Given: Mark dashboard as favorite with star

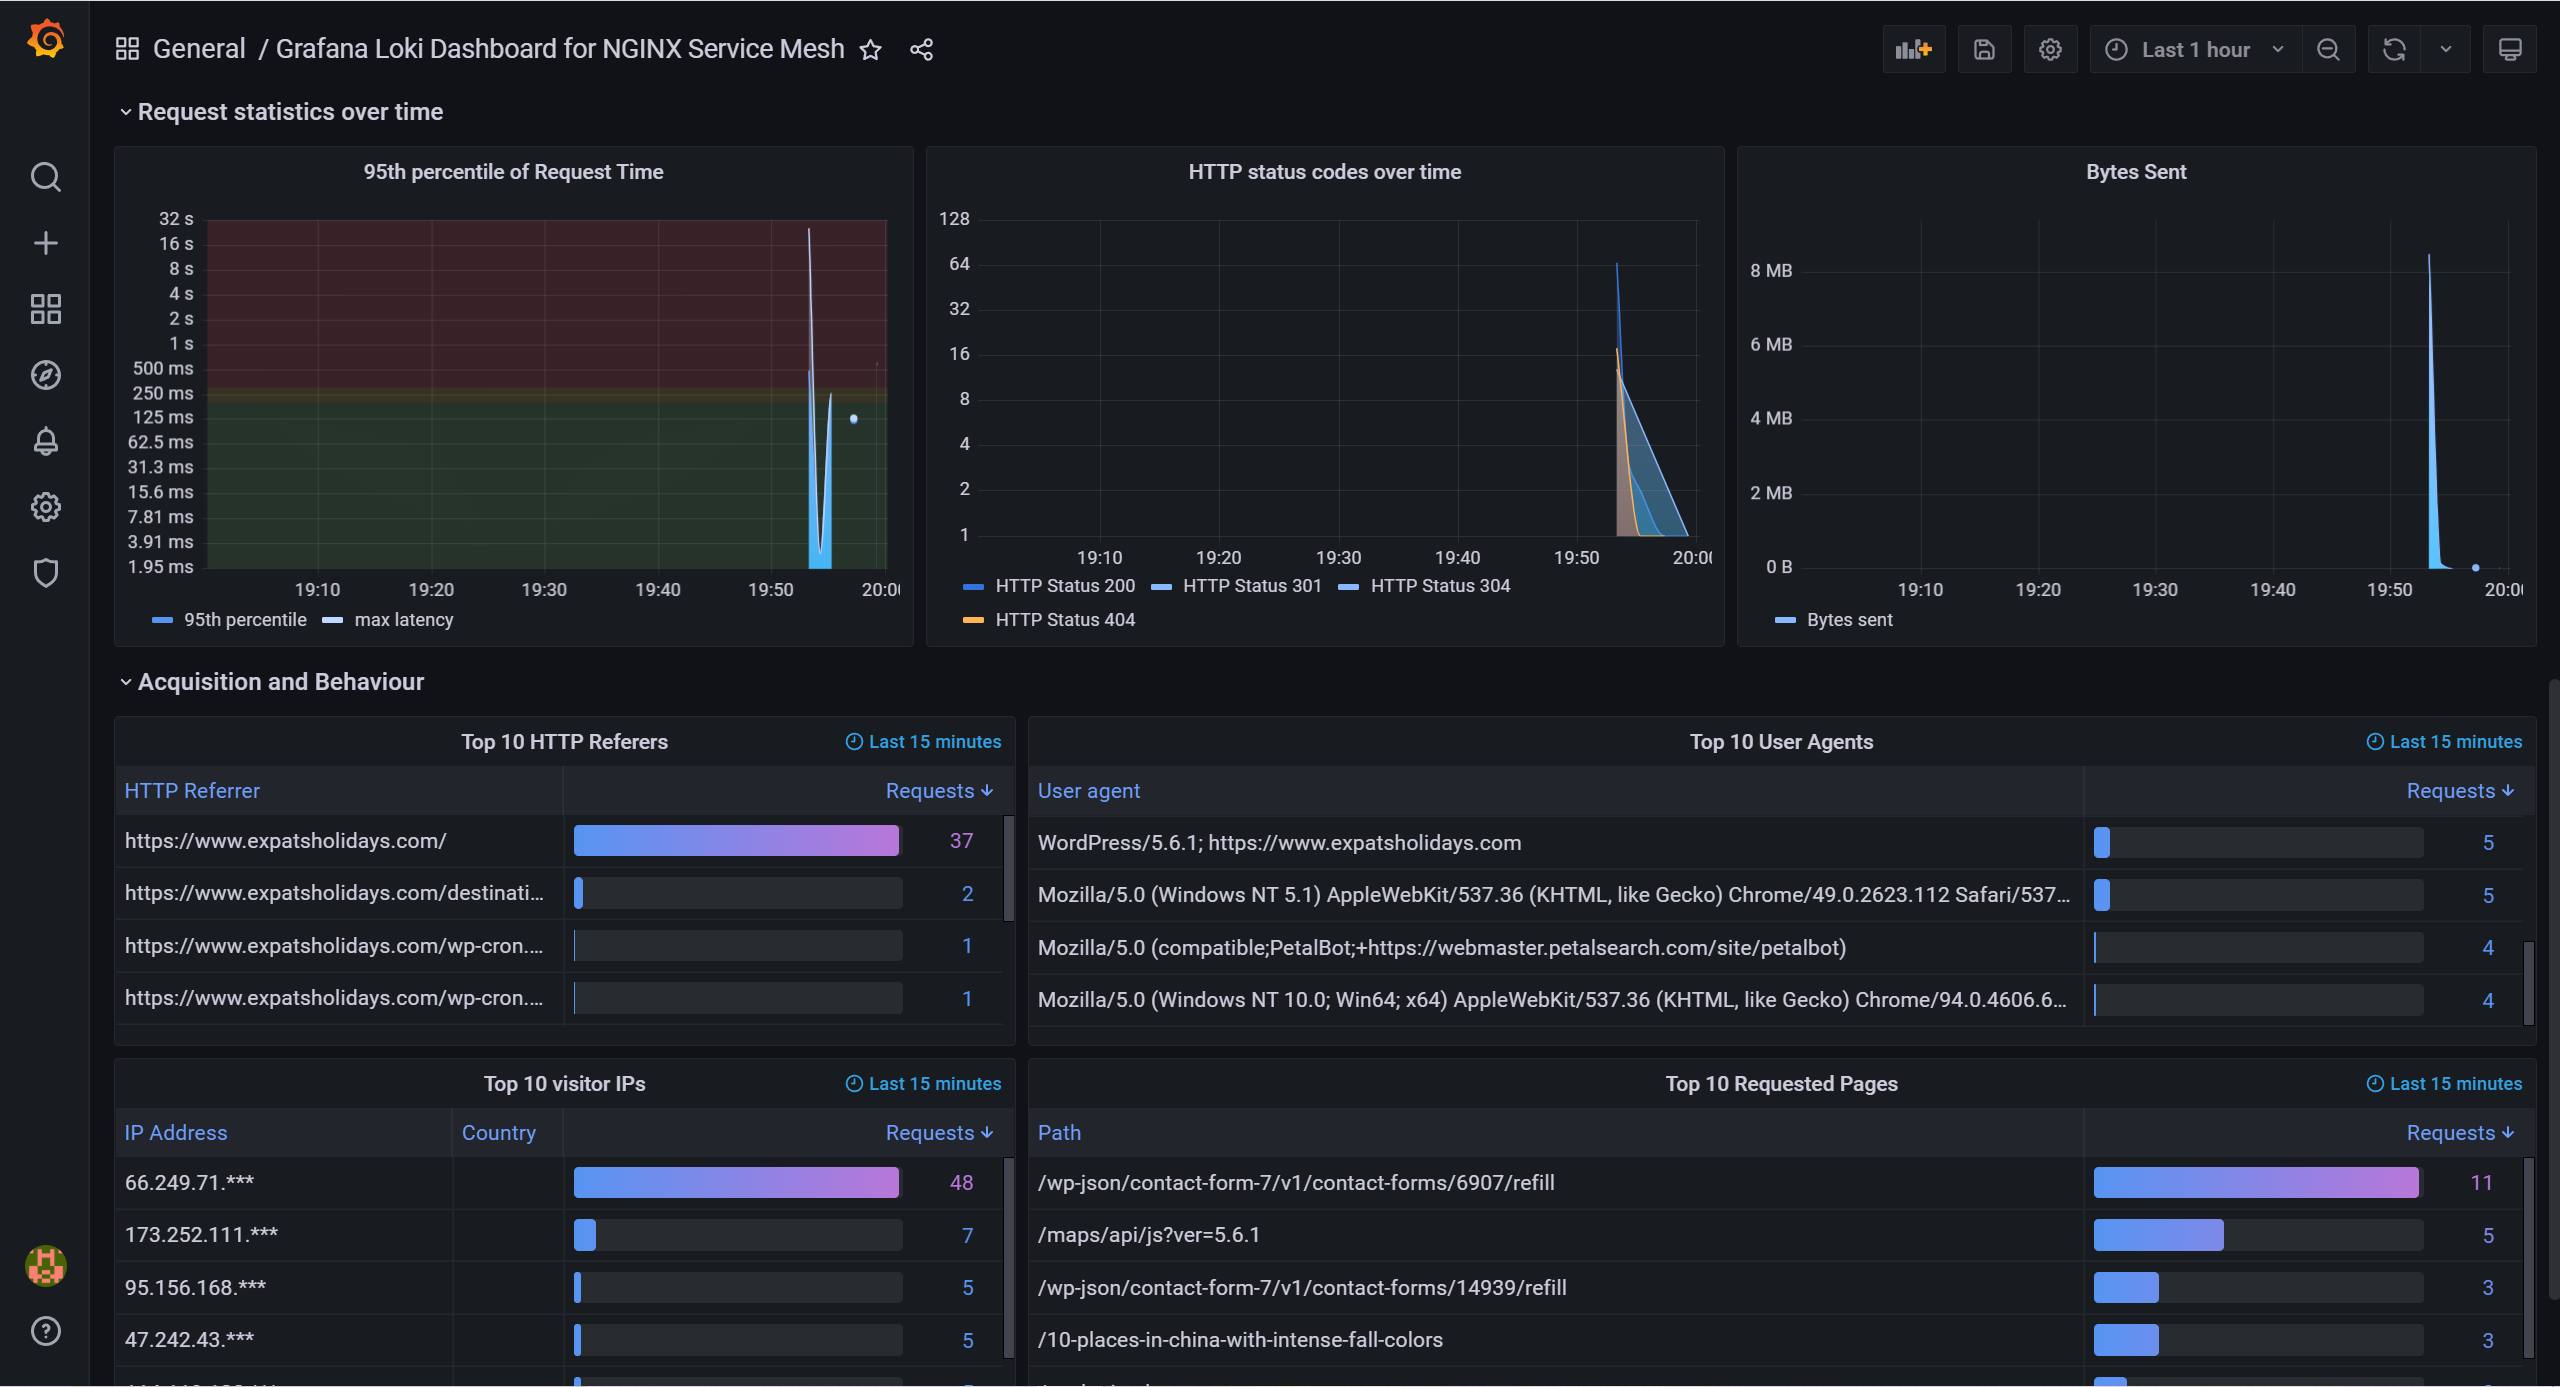Looking at the screenshot, I should (x=871, y=49).
